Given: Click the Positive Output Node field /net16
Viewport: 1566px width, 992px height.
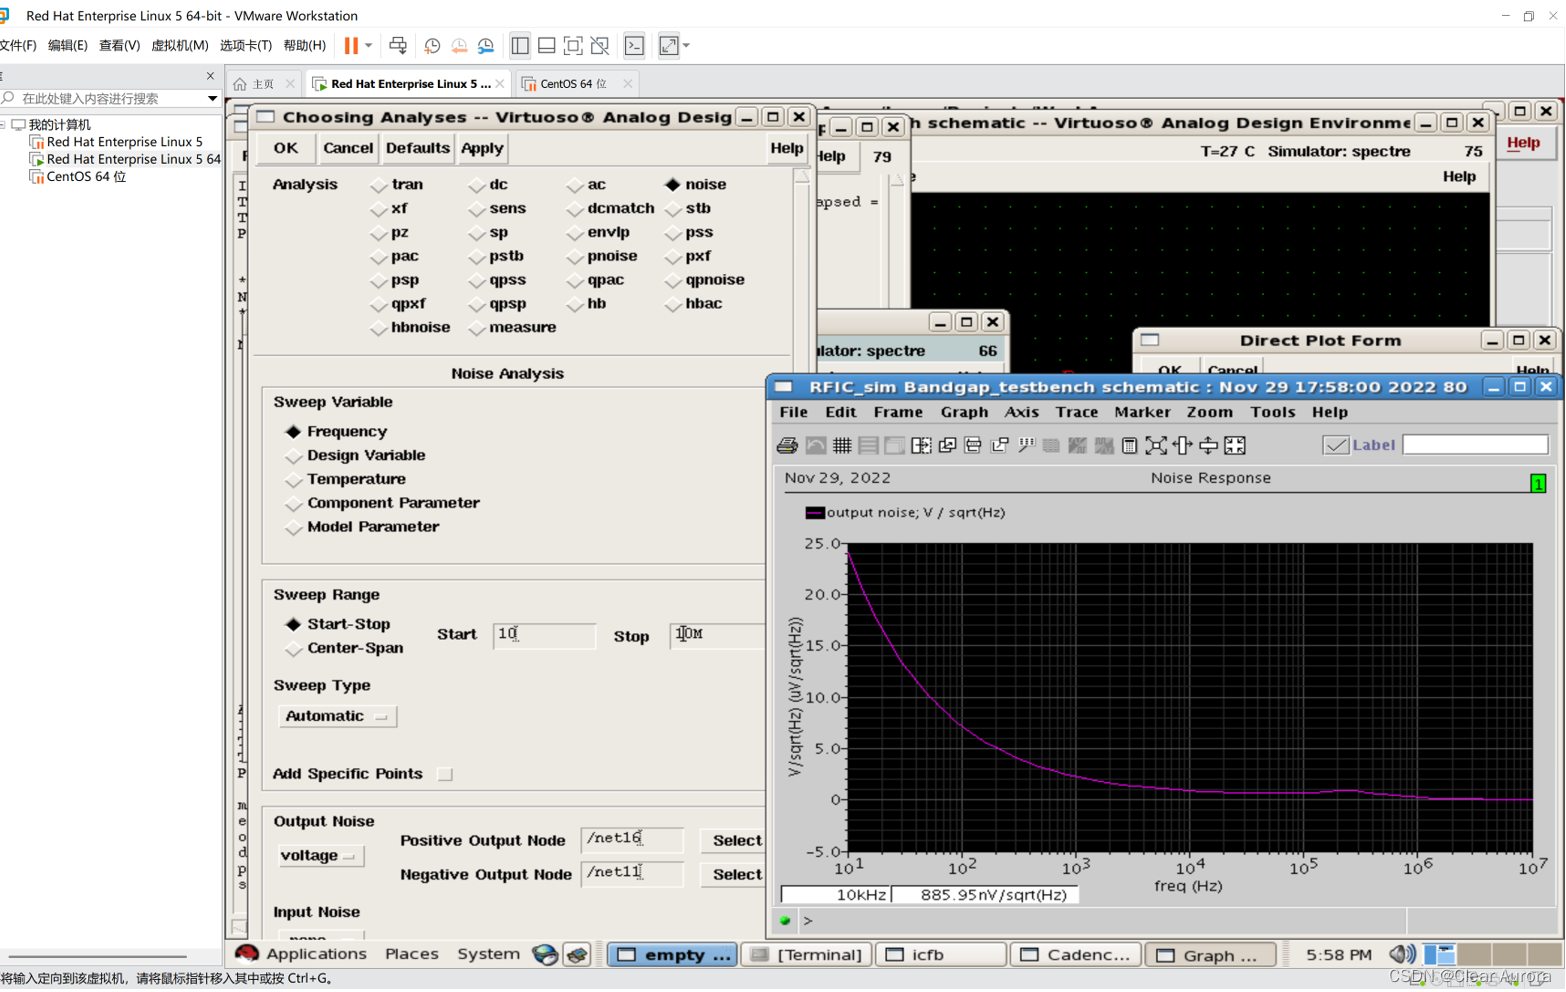Looking at the screenshot, I should pyautogui.click(x=632, y=840).
